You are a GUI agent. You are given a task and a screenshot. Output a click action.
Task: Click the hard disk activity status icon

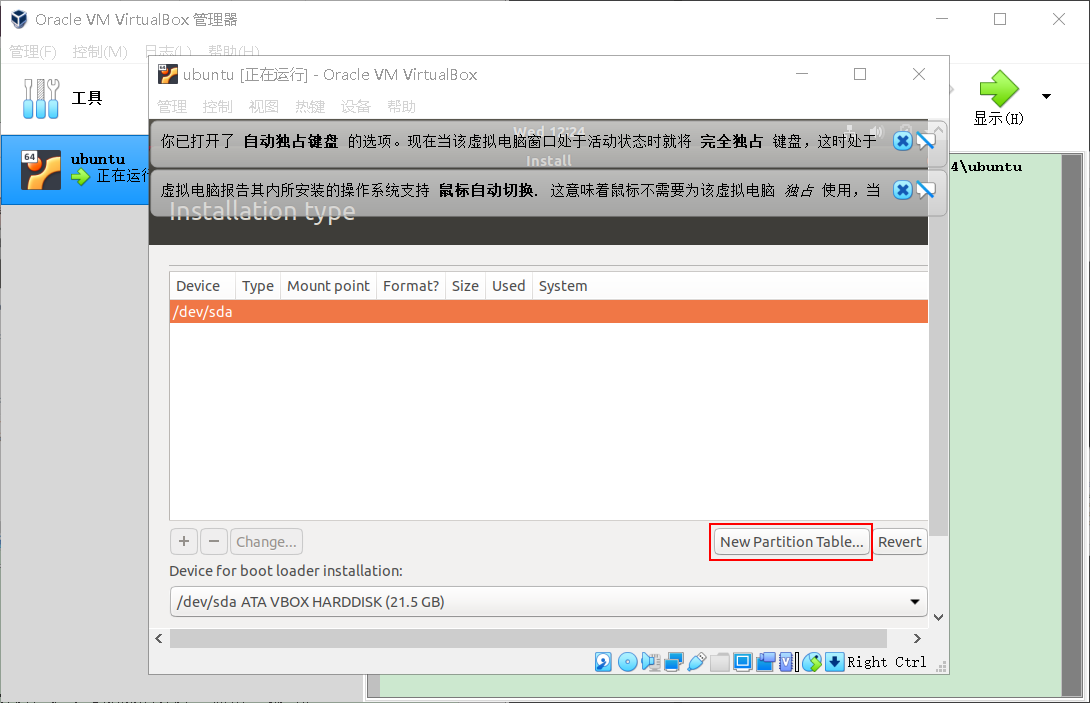(x=603, y=662)
